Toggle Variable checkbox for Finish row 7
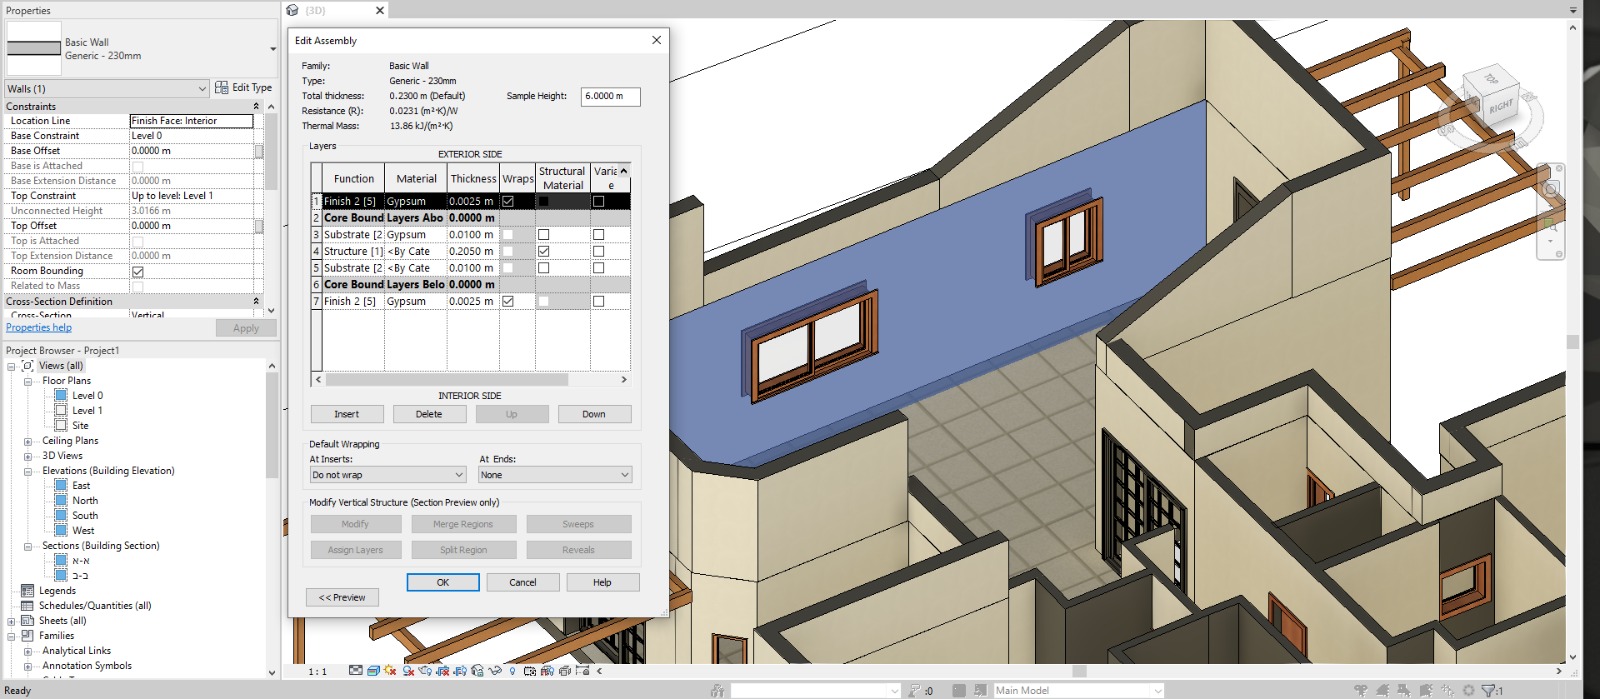Image resolution: width=1600 pixels, height=699 pixels. [598, 301]
